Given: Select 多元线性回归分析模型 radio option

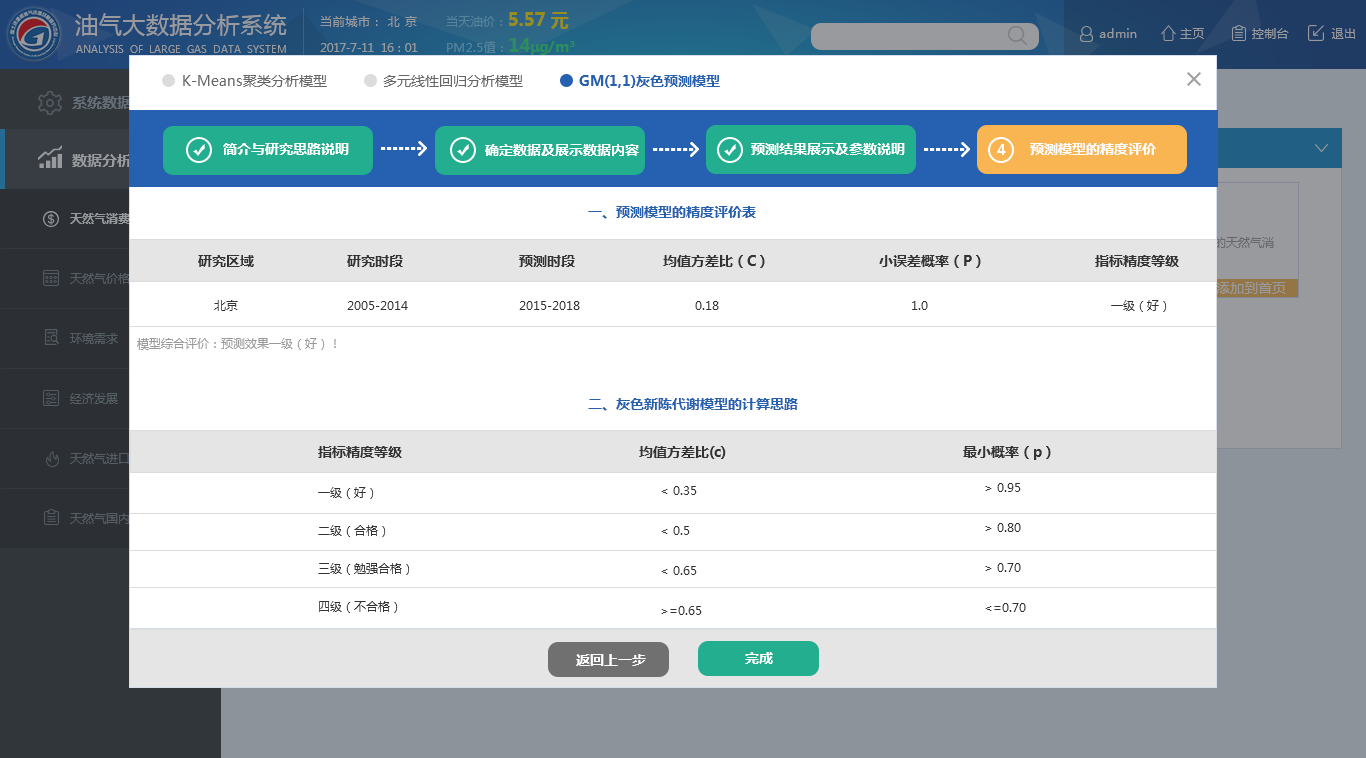Looking at the screenshot, I should click(x=370, y=81).
